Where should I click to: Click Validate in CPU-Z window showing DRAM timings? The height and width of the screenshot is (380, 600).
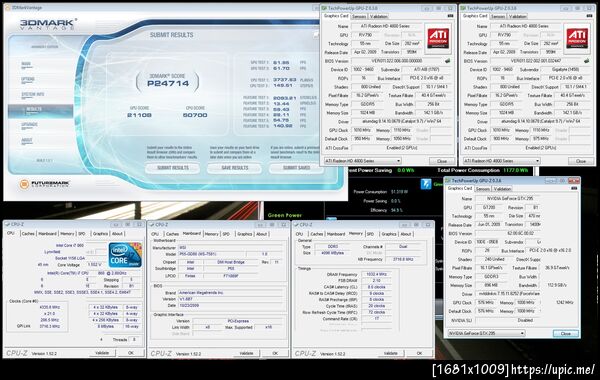click(x=390, y=353)
